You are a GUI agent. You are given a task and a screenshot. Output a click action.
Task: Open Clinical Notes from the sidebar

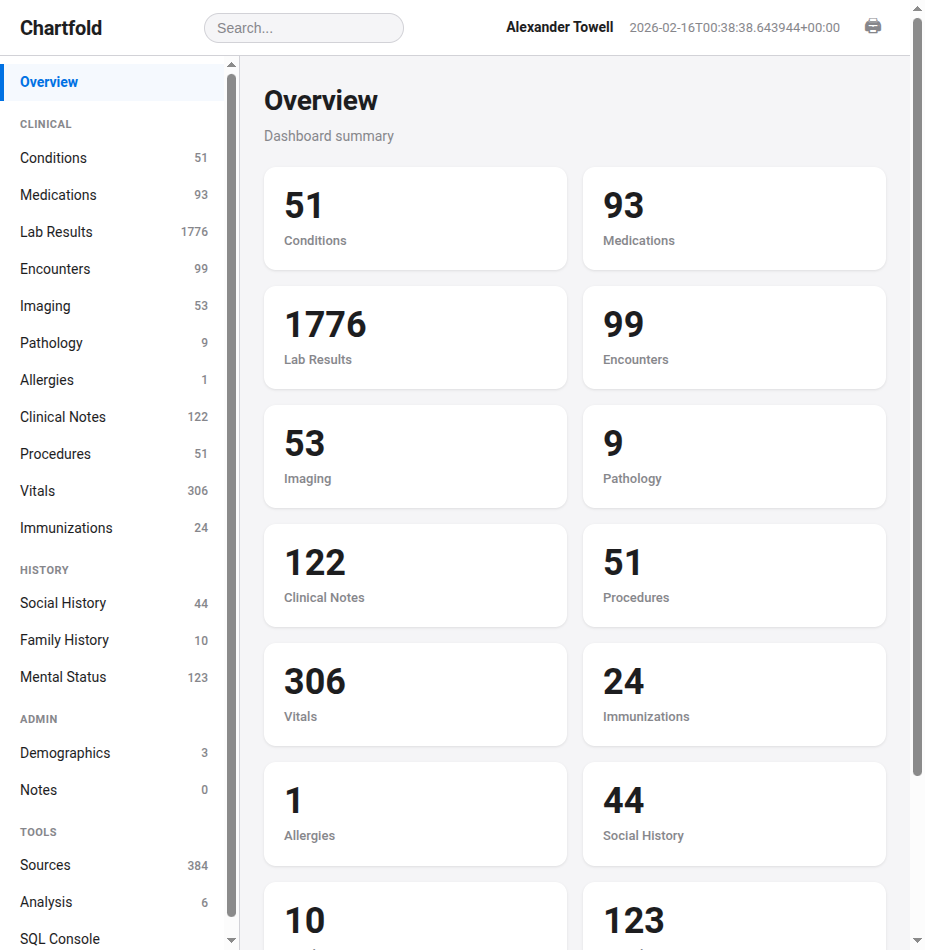click(x=63, y=417)
